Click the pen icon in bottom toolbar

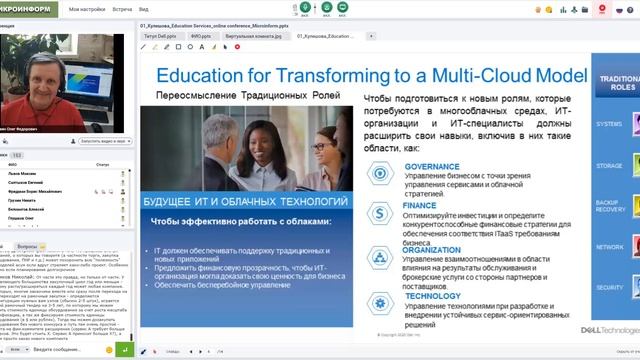tap(143, 351)
